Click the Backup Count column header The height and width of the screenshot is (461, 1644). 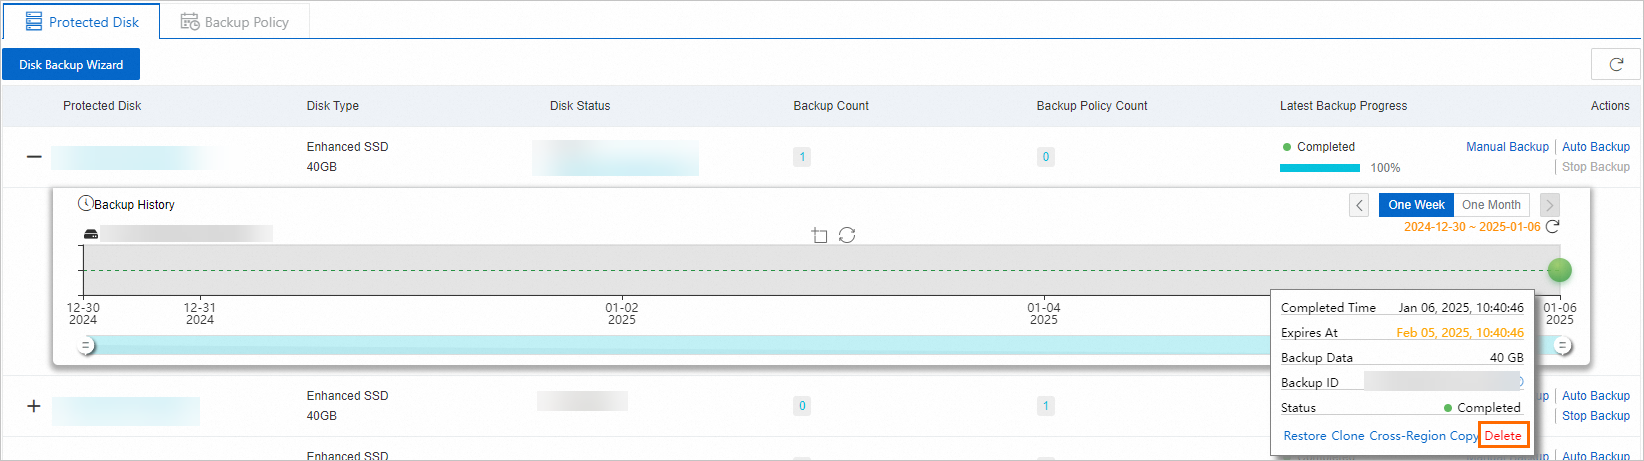(x=831, y=106)
